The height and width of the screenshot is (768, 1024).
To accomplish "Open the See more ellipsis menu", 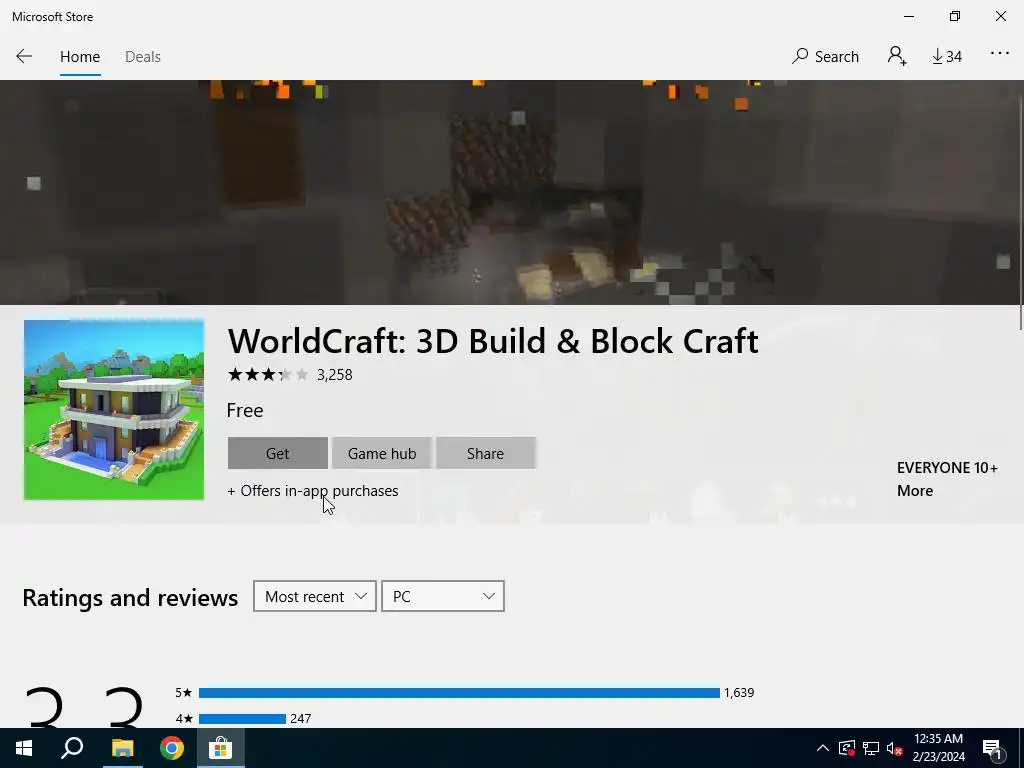I will tap(1000, 54).
